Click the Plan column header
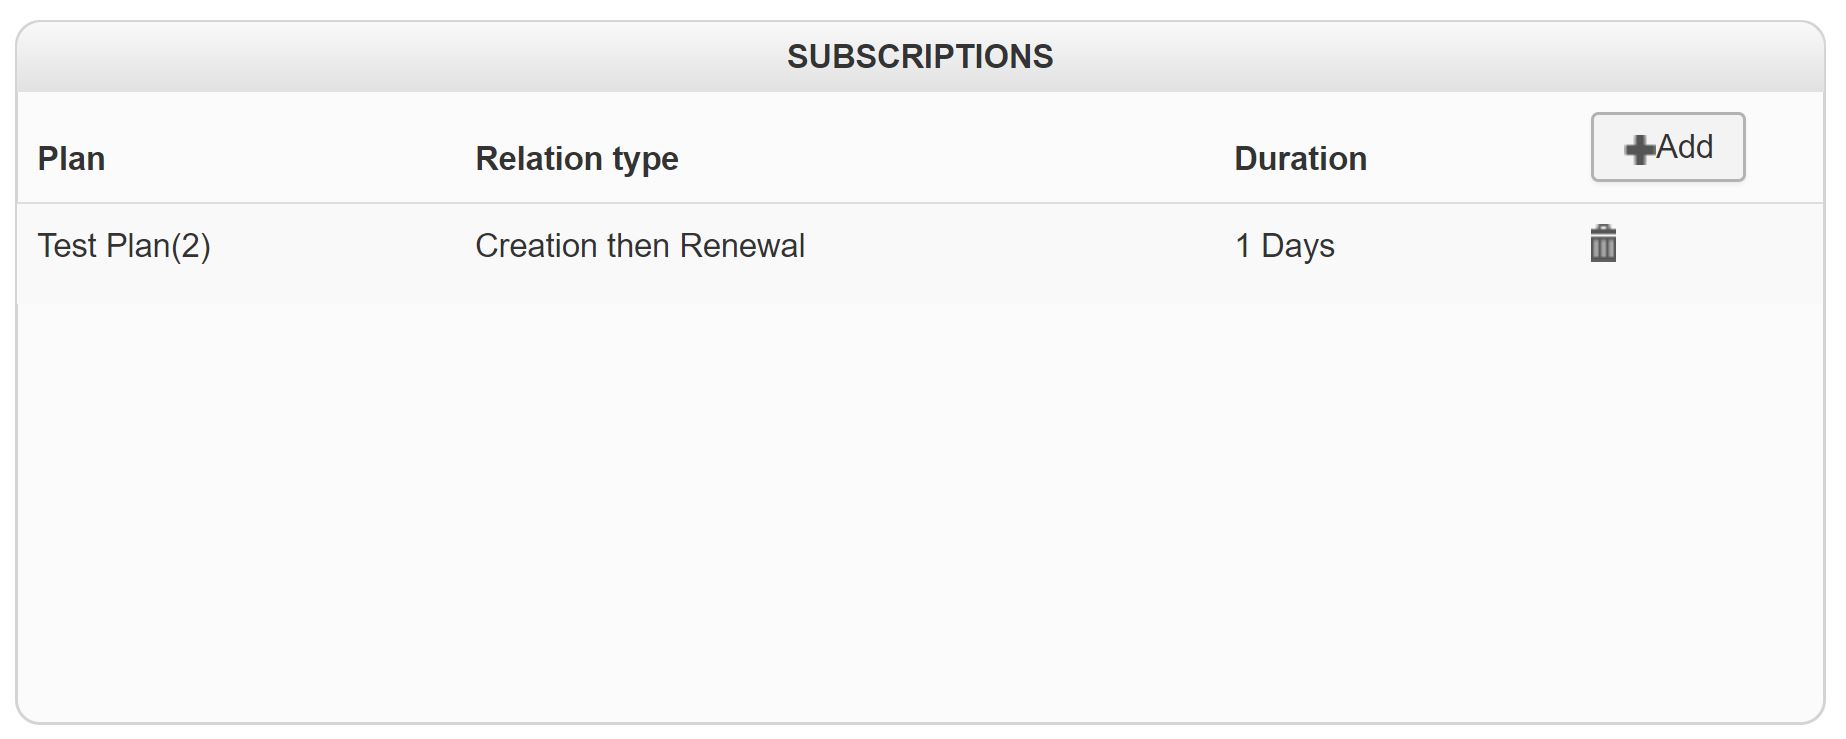The height and width of the screenshot is (739, 1846). click(x=71, y=158)
